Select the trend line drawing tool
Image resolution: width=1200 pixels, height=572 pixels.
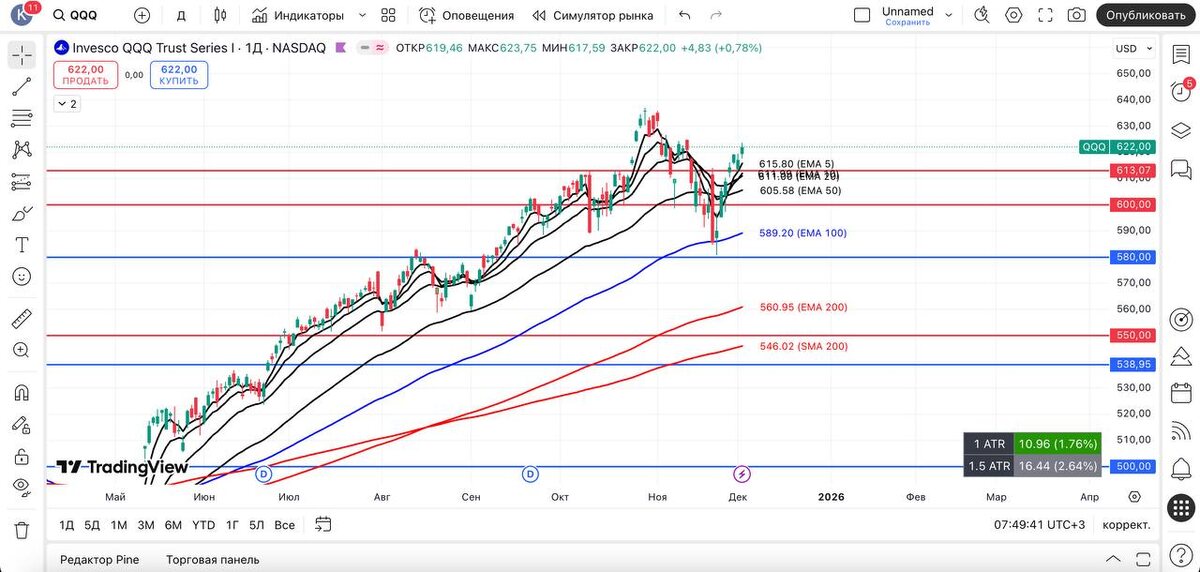pos(21,87)
